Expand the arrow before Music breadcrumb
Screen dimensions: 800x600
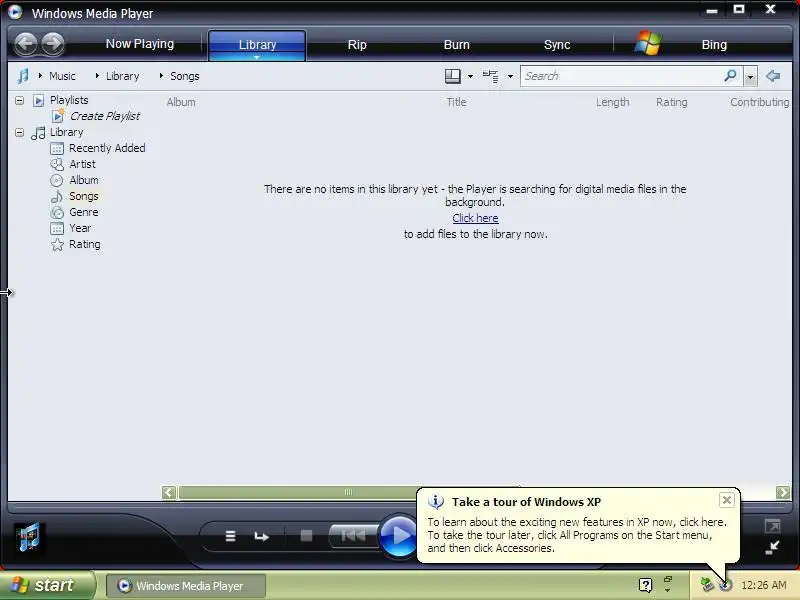tap(40, 76)
